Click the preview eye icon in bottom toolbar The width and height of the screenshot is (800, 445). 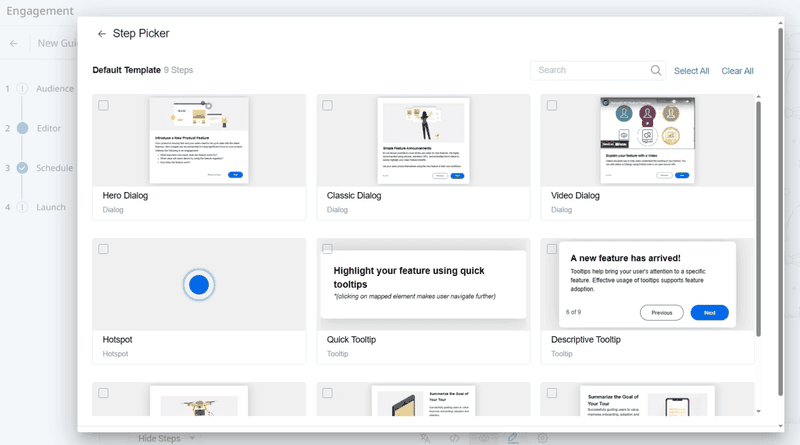(x=483, y=438)
